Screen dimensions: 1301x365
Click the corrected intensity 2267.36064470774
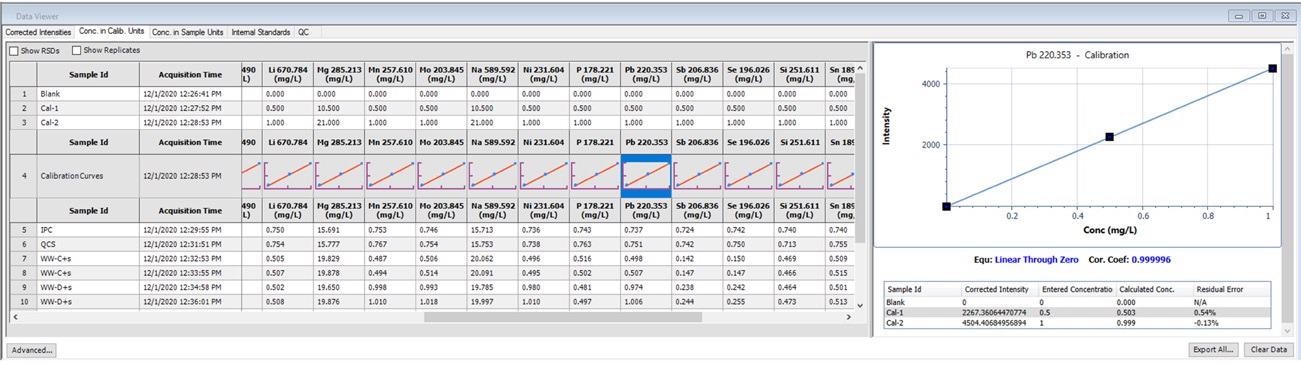click(x=998, y=312)
